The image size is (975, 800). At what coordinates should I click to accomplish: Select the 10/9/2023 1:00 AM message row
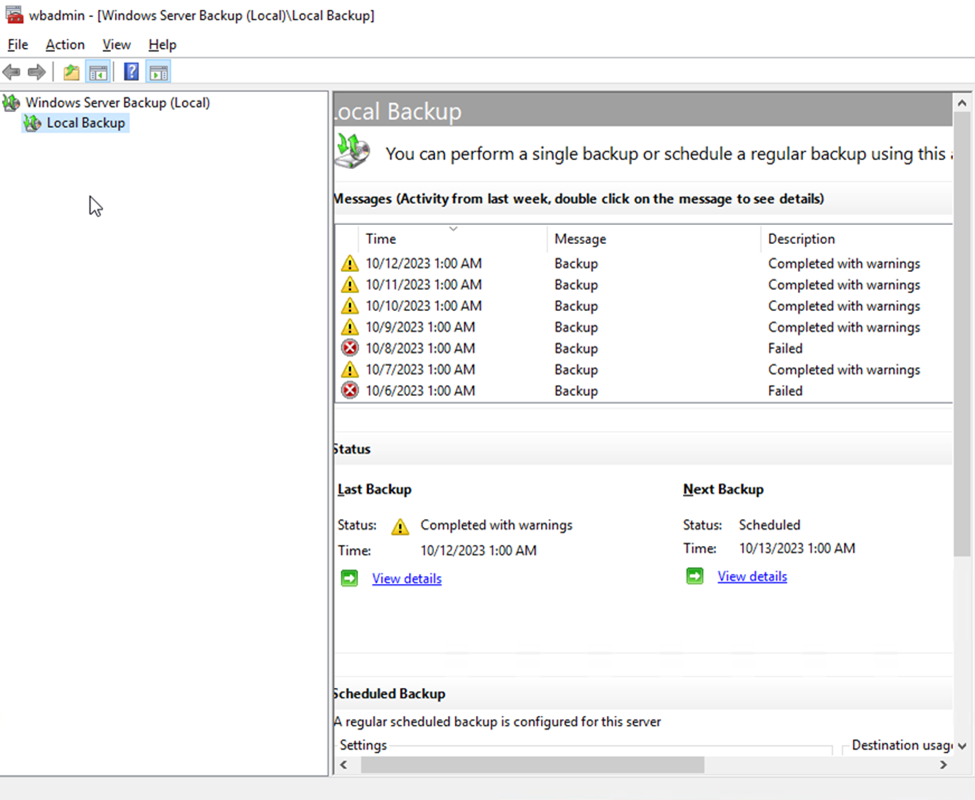coord(644,327)
